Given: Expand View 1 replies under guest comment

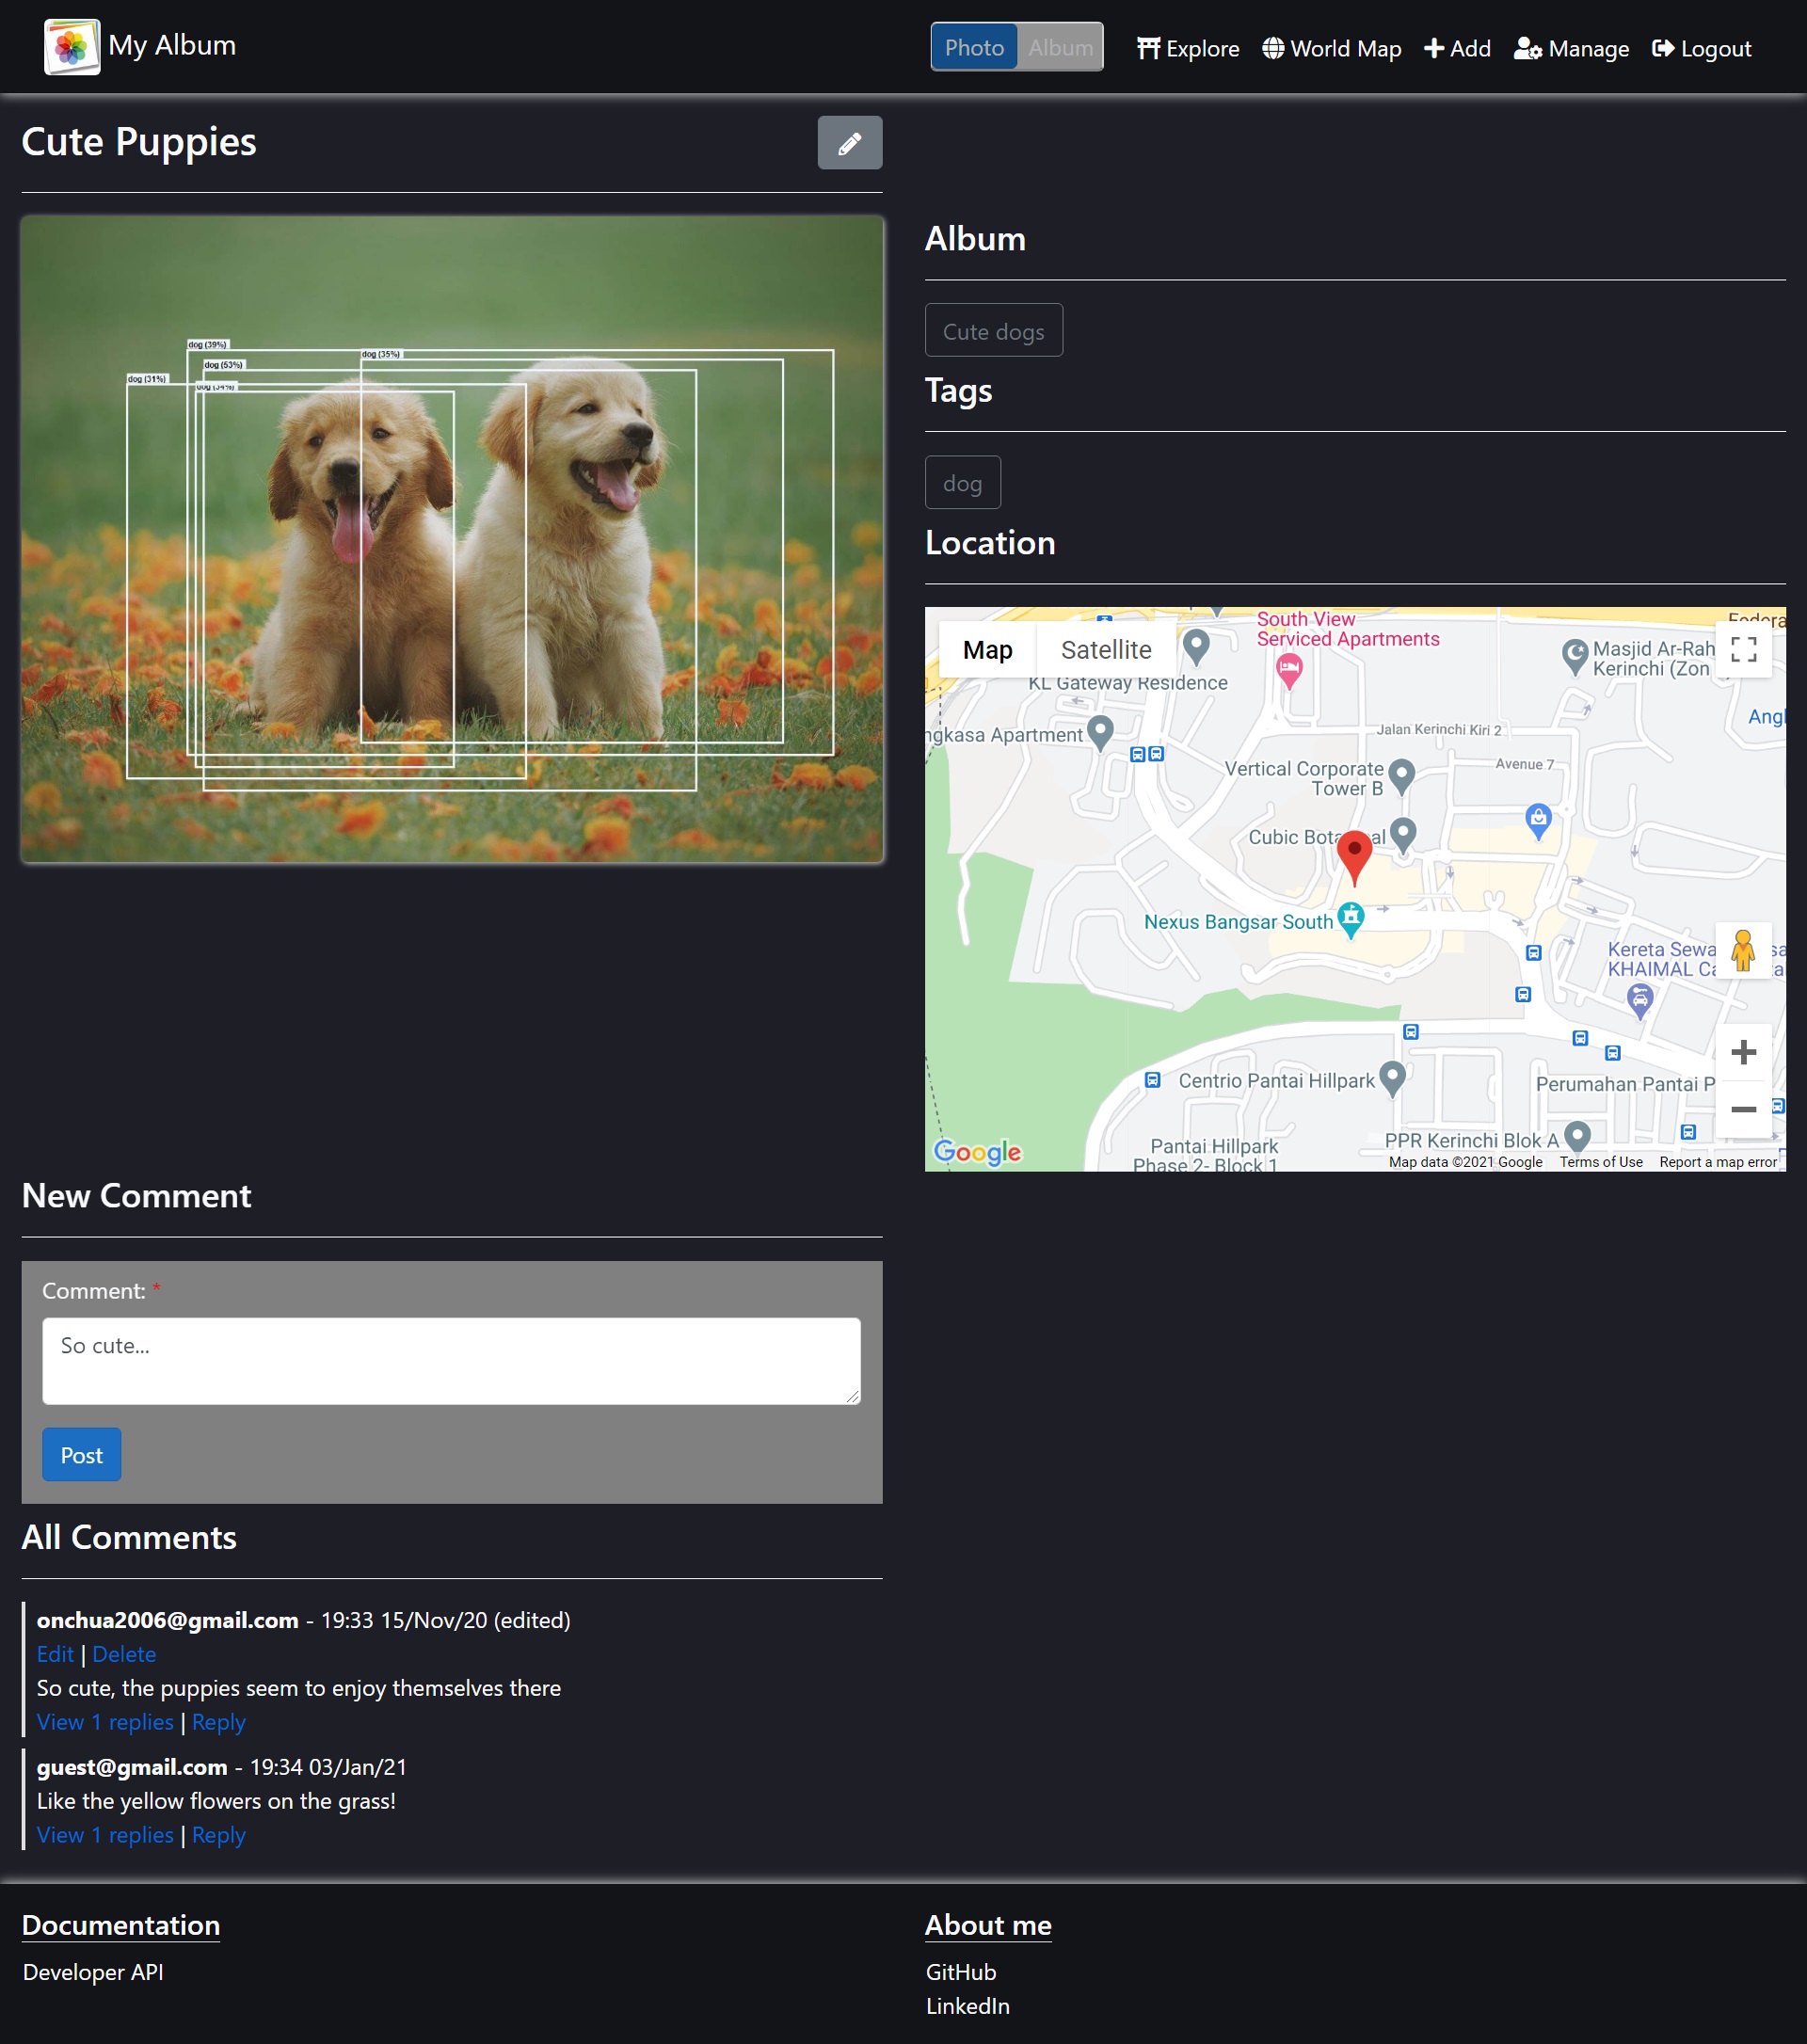Looking at the screenshot, I should coord(105,1835).
